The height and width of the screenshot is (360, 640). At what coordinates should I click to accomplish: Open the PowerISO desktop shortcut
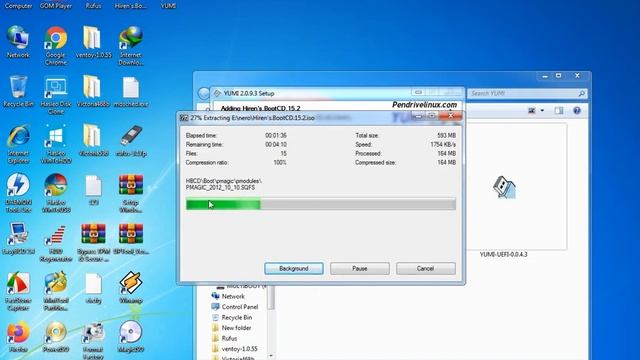tap(56, 337)
